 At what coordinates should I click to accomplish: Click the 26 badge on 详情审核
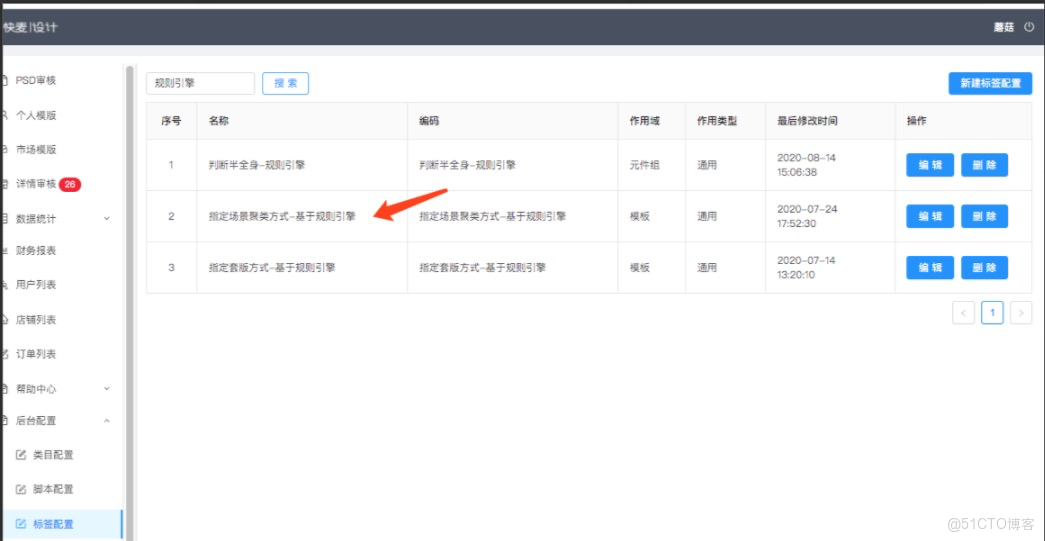pyautogui.click(x=70, y=185)
